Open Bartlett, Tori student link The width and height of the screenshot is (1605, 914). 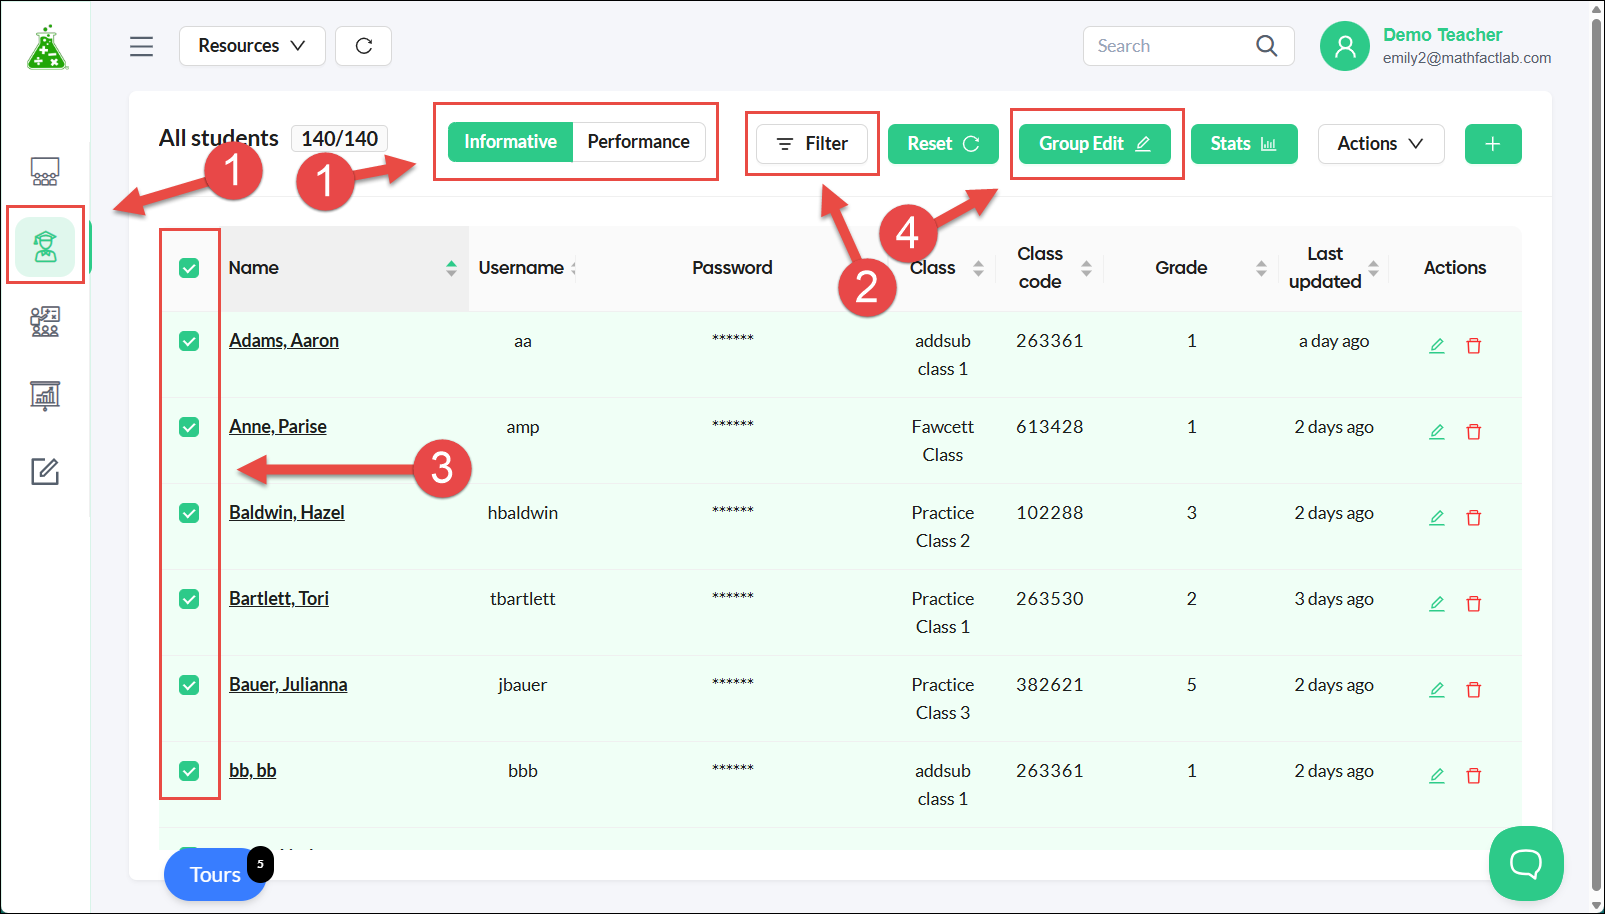click(279, 599)
